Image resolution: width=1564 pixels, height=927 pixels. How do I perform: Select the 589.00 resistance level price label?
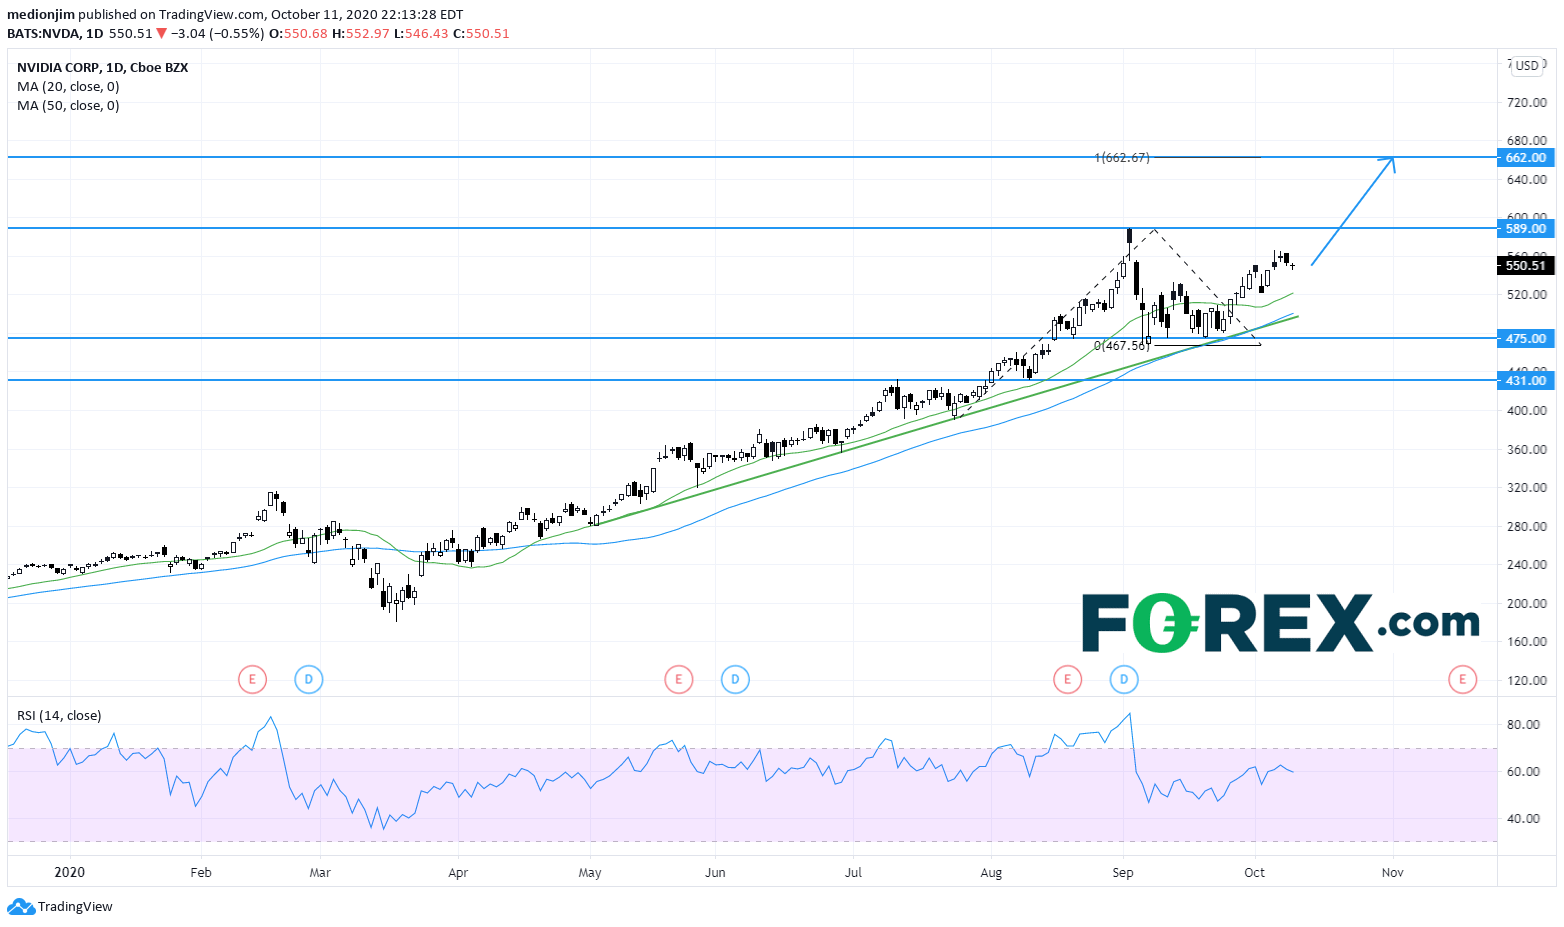1526,228
